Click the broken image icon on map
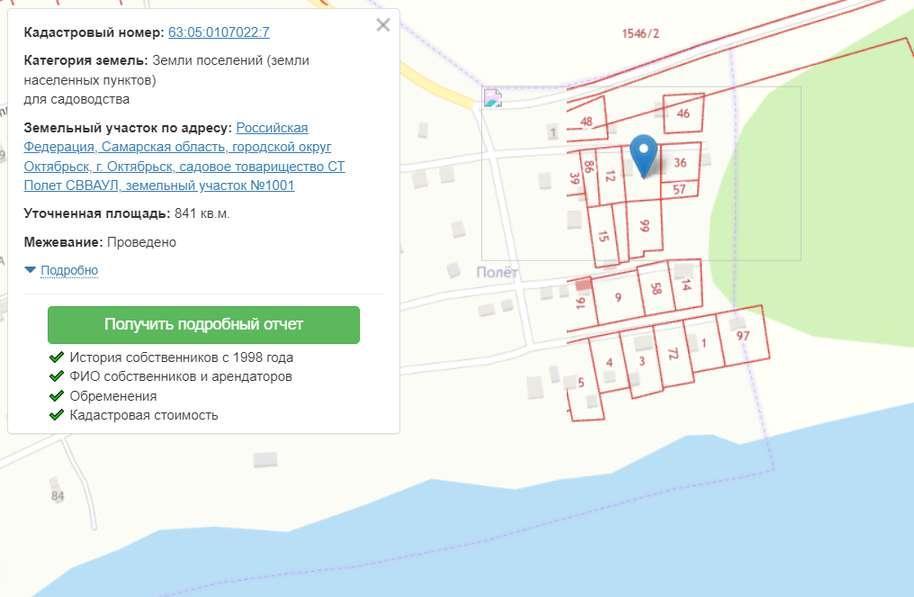Screen dimensions: 914x597 493,98
